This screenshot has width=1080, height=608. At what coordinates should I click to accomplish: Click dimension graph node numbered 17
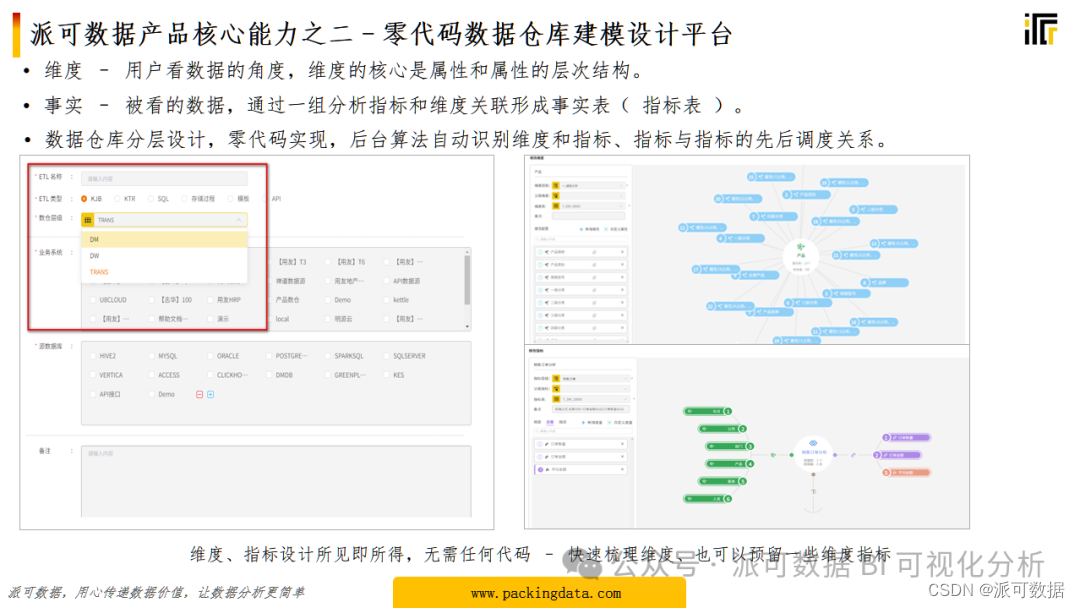tap(716, 269)
